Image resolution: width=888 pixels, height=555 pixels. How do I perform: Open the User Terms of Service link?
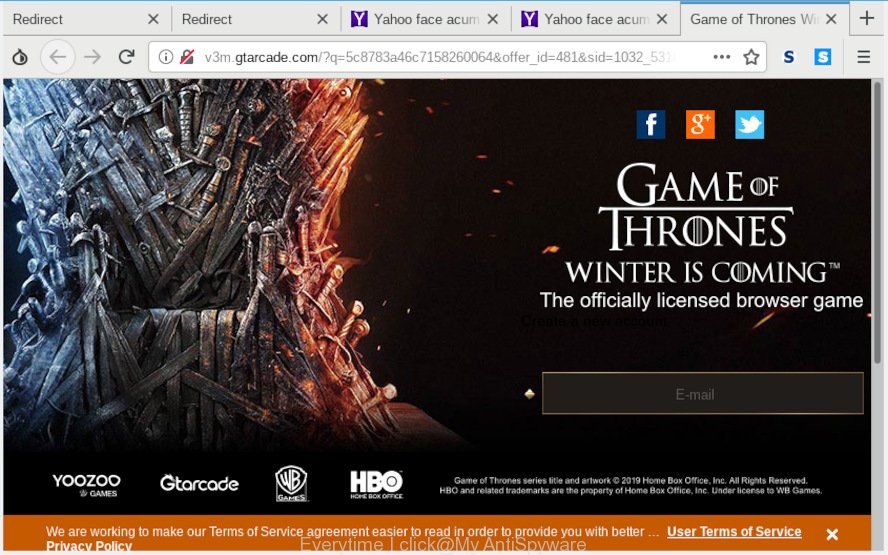tap(734, 532)
